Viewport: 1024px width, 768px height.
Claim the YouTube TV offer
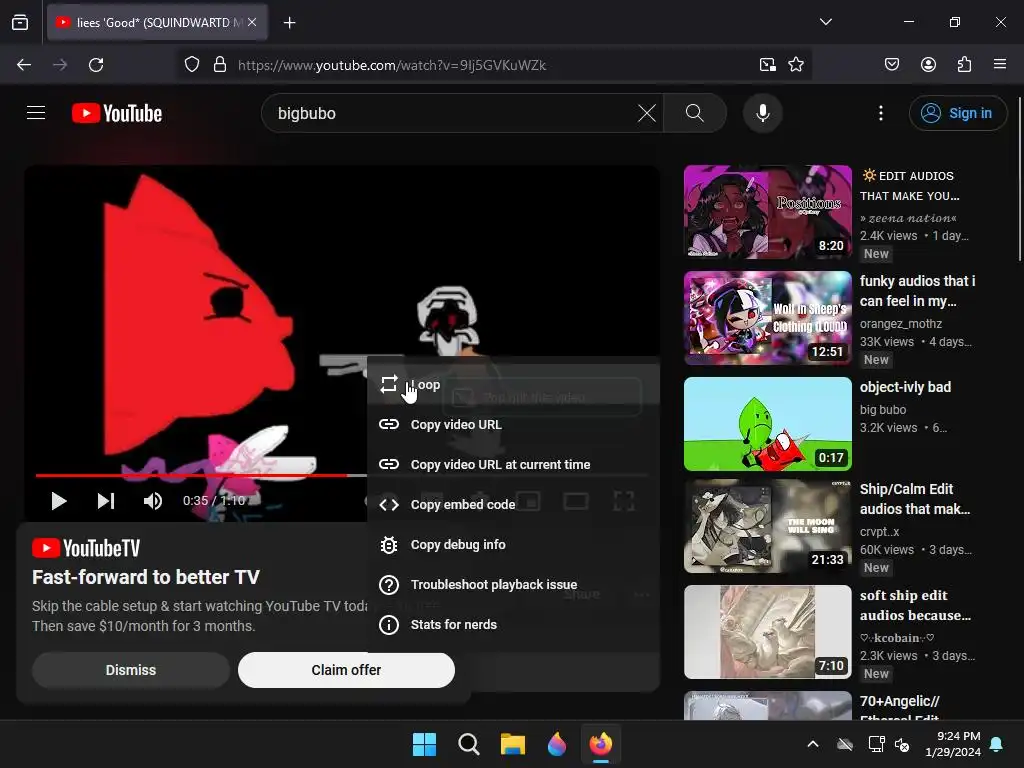click(x=346, y=670)
